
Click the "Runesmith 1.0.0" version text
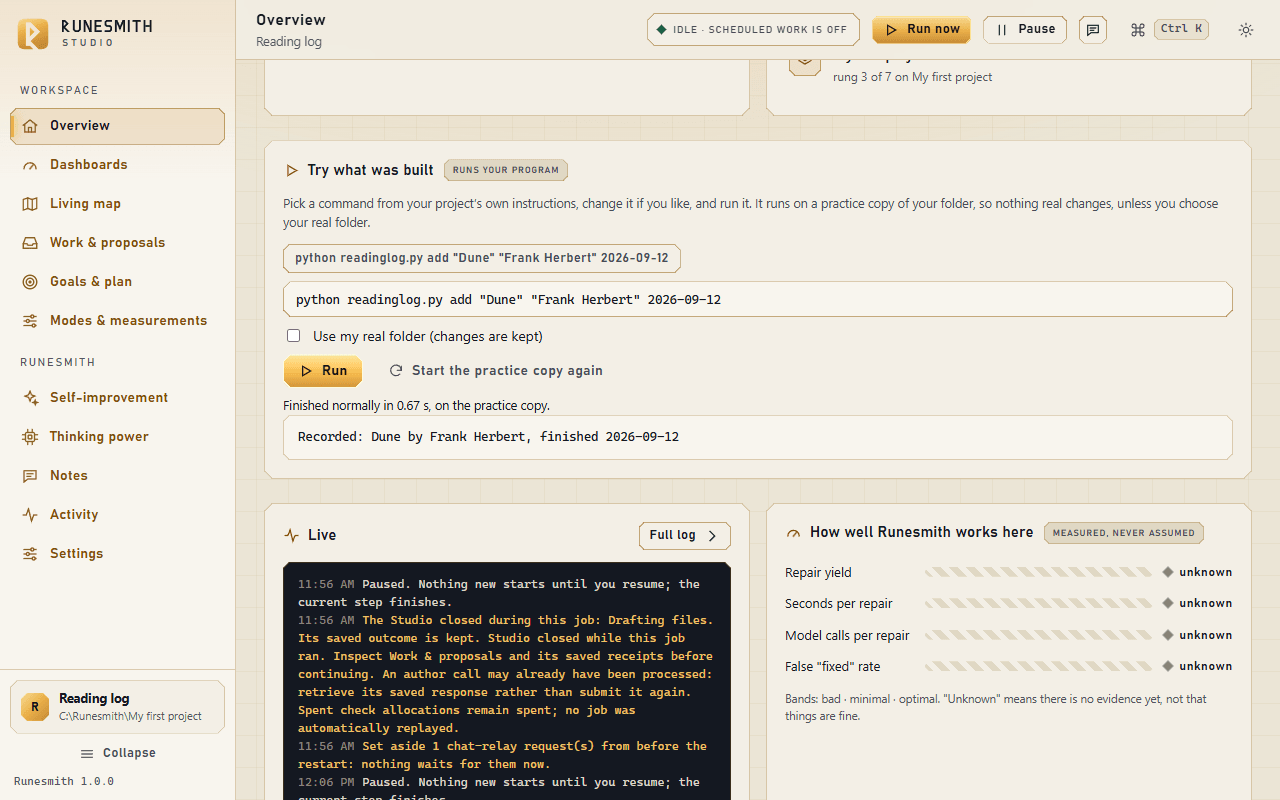64,782
